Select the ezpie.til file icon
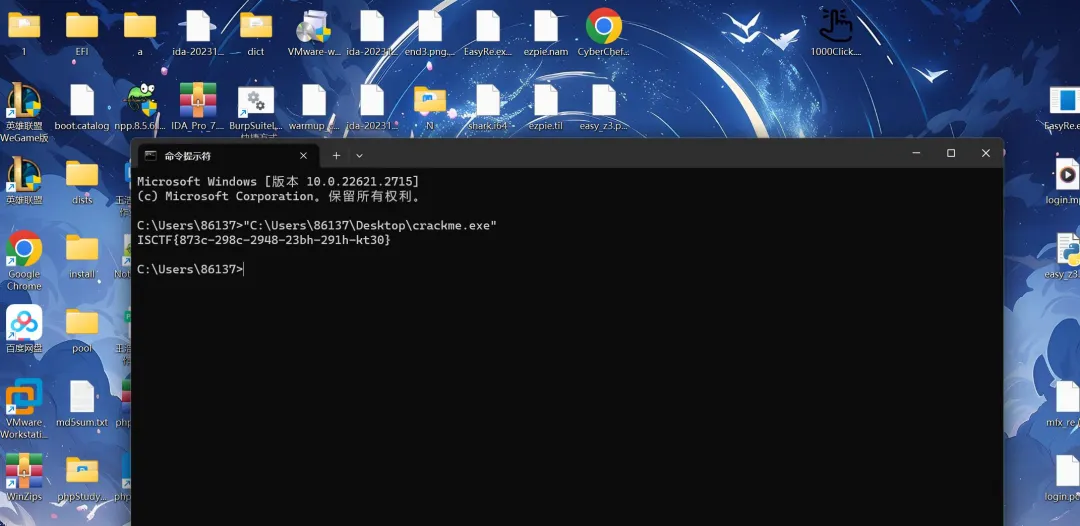 pyautogui.click(x=546, y=101)
